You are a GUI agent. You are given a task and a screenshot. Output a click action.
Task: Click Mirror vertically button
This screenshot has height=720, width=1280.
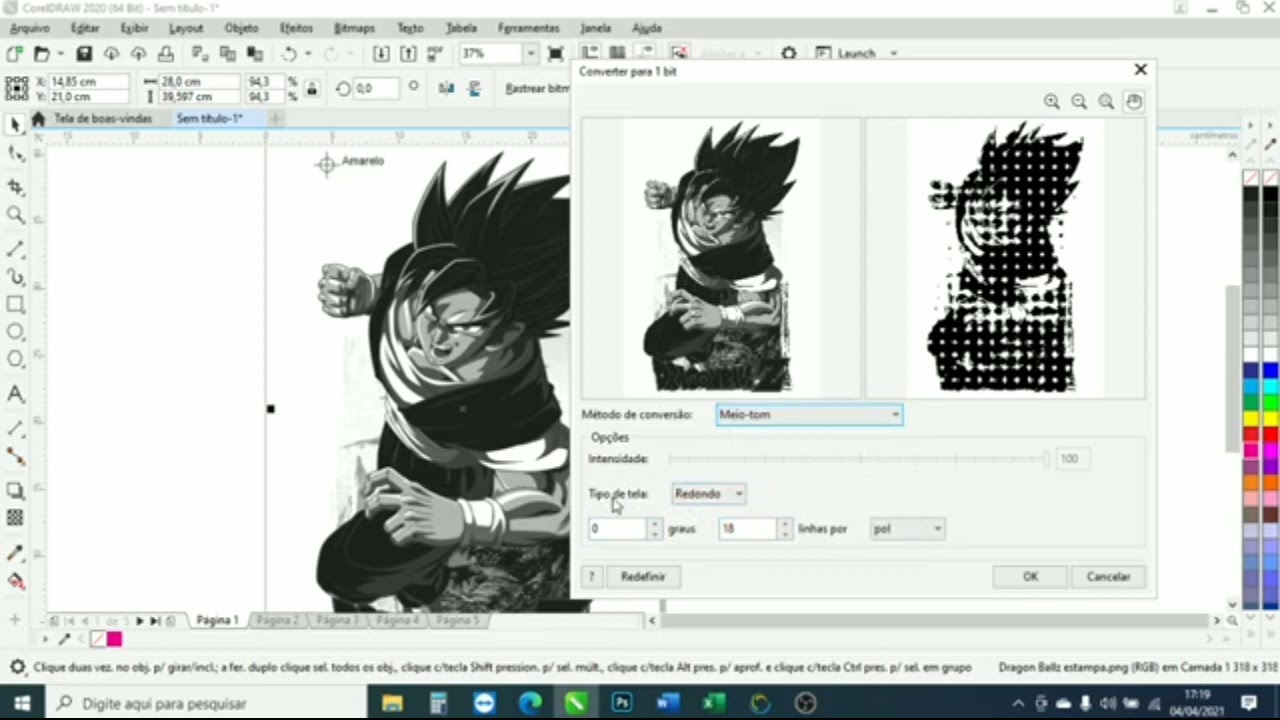pos(474,88)
